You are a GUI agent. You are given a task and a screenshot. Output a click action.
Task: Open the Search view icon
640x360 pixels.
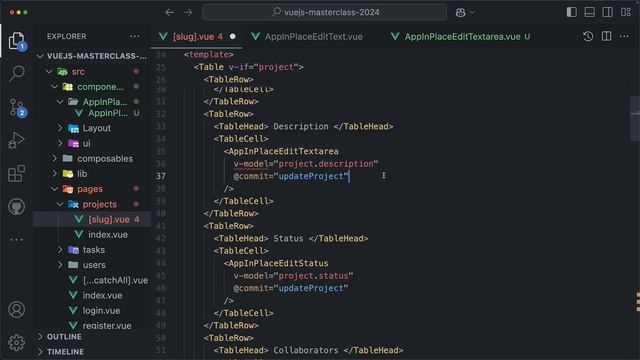pos(17,73)
